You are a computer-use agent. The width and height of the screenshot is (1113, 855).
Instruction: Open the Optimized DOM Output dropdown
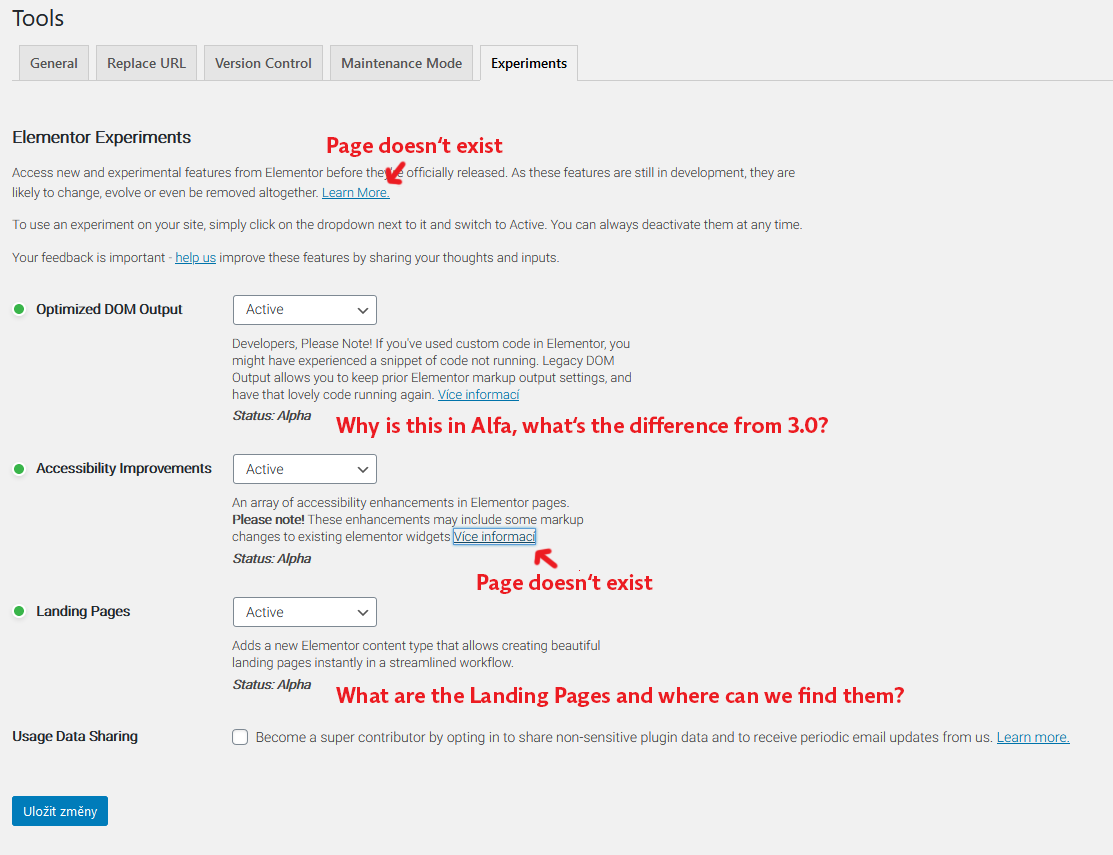(304, 309)
